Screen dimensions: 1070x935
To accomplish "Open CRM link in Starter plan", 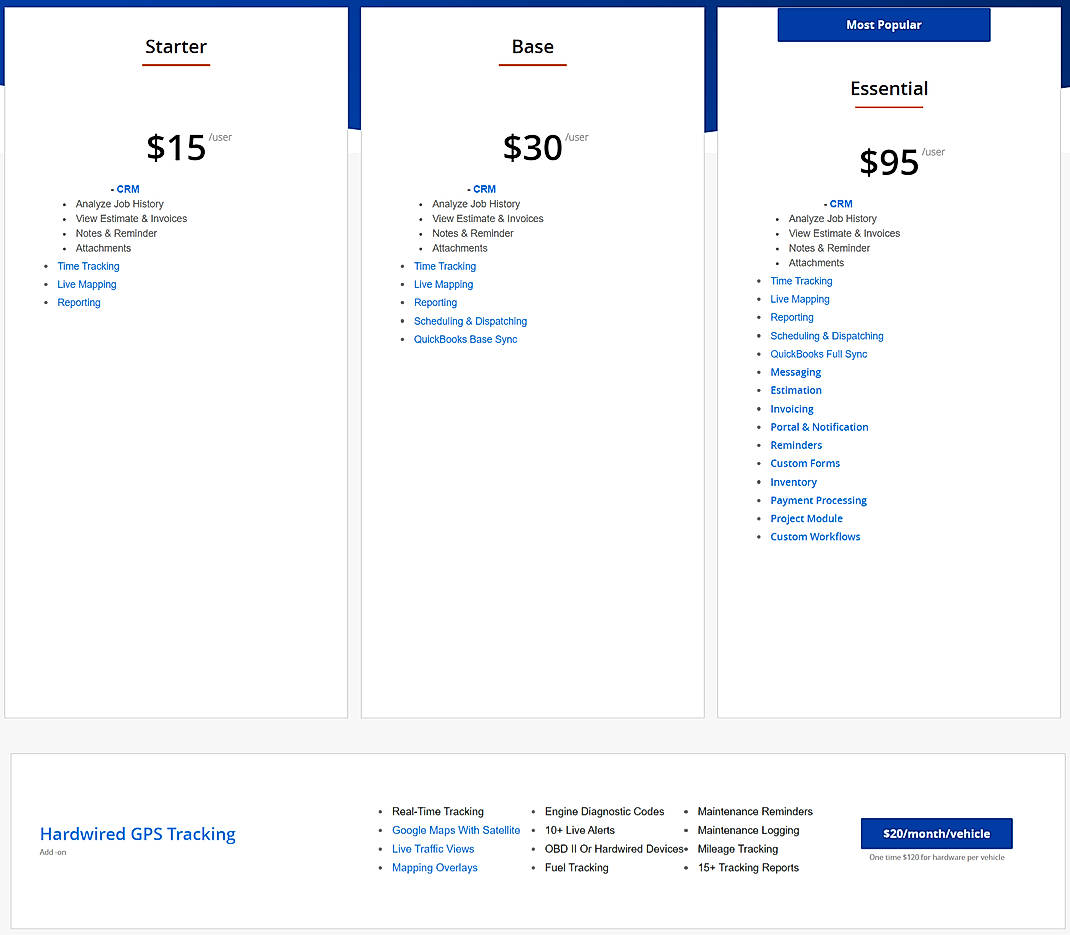I will click(128, 189).
